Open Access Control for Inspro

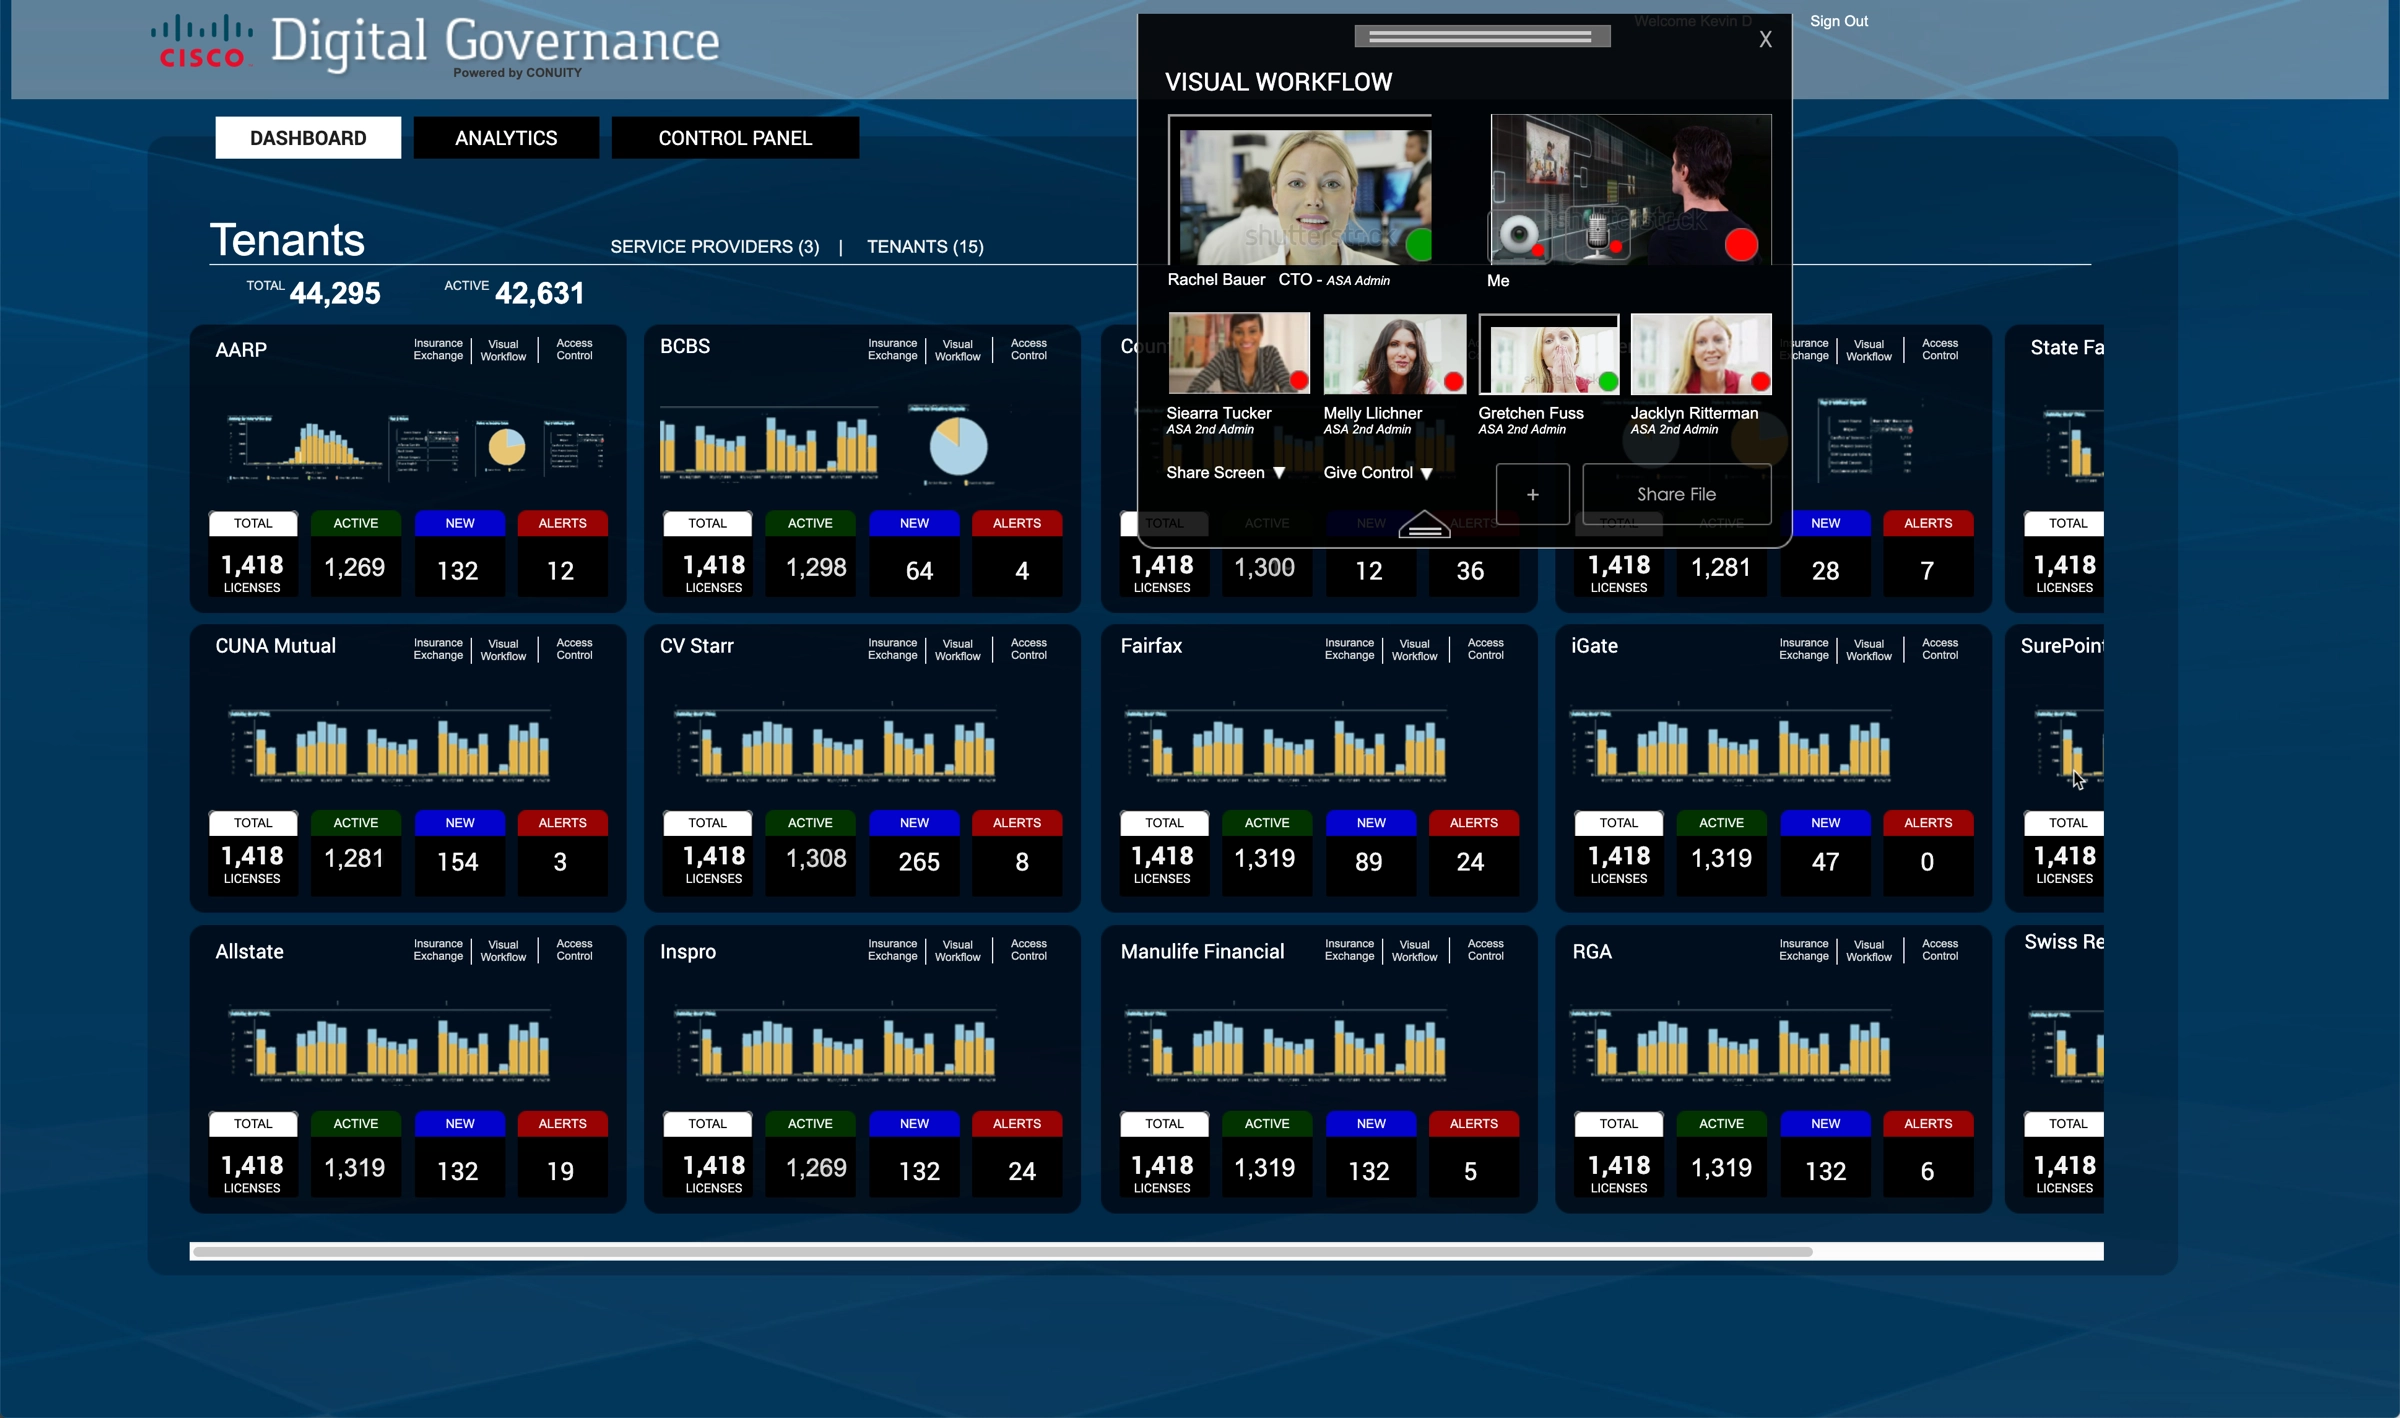pos(1028,950)
